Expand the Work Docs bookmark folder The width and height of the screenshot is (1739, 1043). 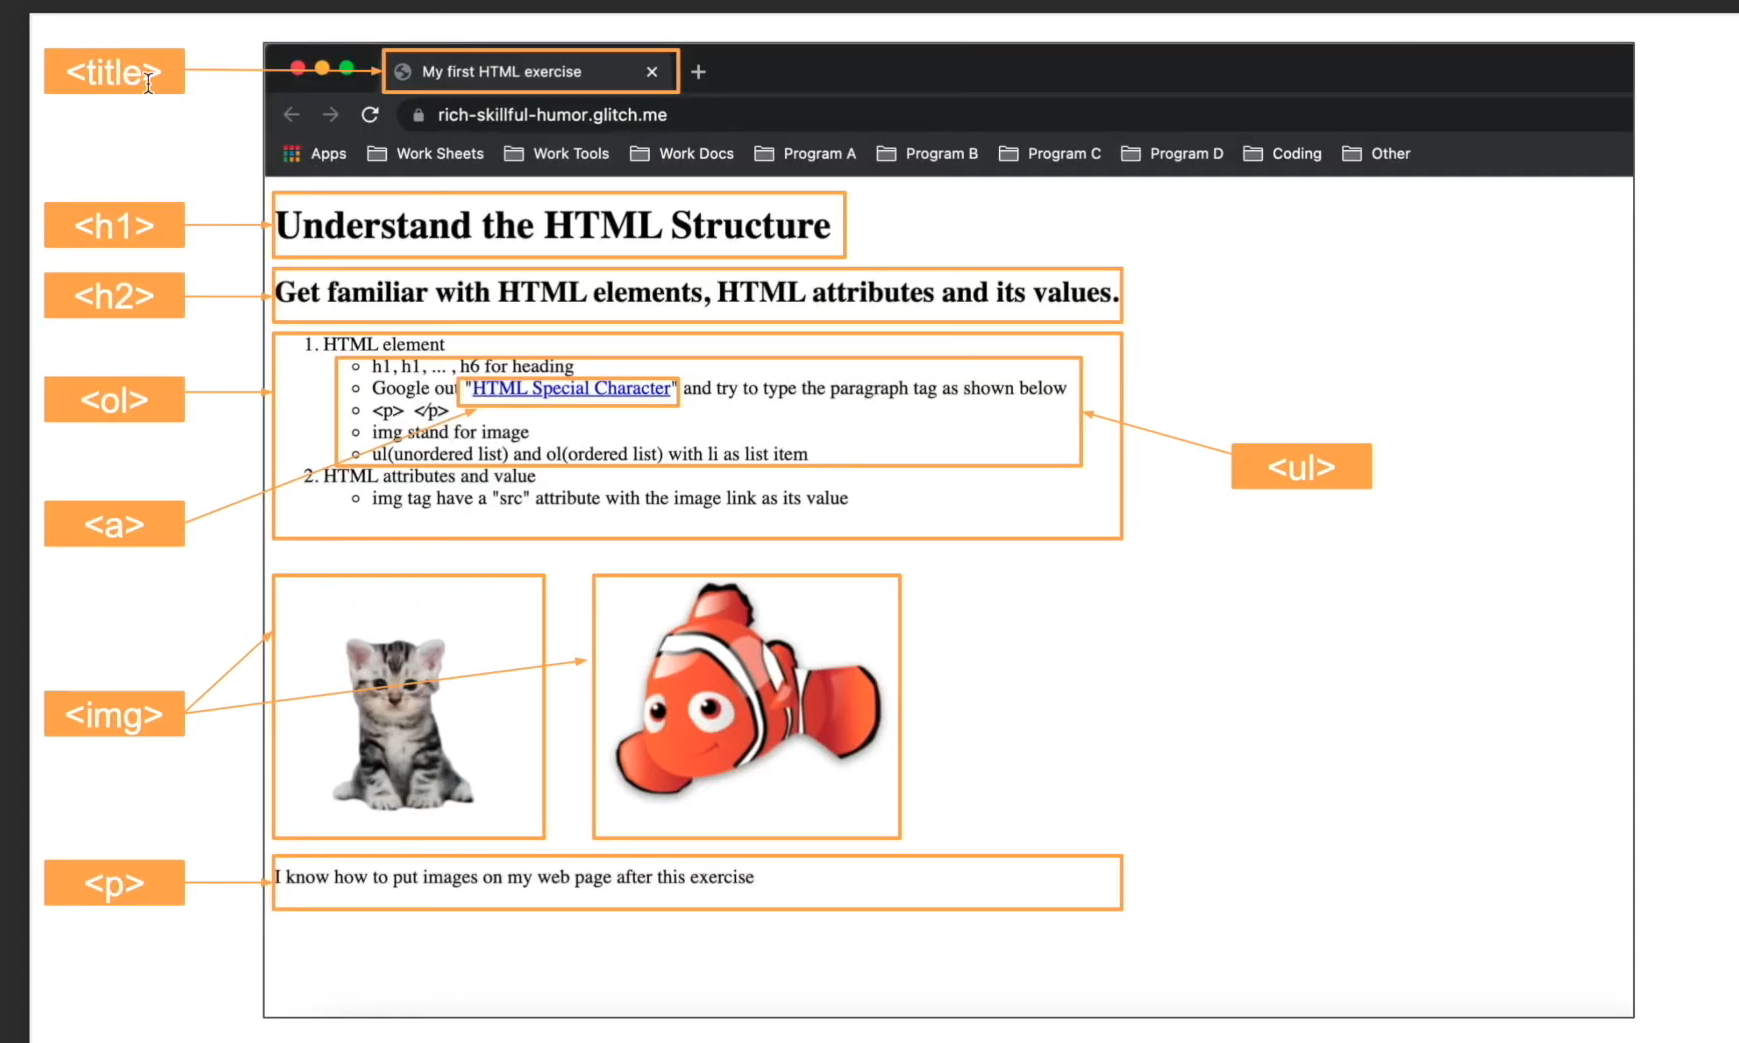point(682,154)
